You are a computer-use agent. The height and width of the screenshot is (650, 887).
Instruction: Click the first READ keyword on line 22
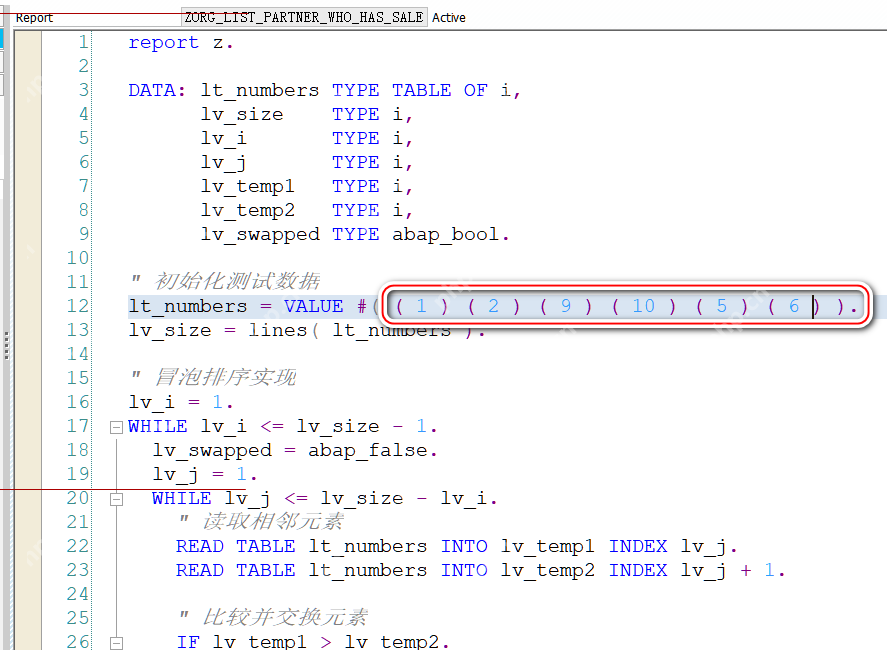point(199,546)
